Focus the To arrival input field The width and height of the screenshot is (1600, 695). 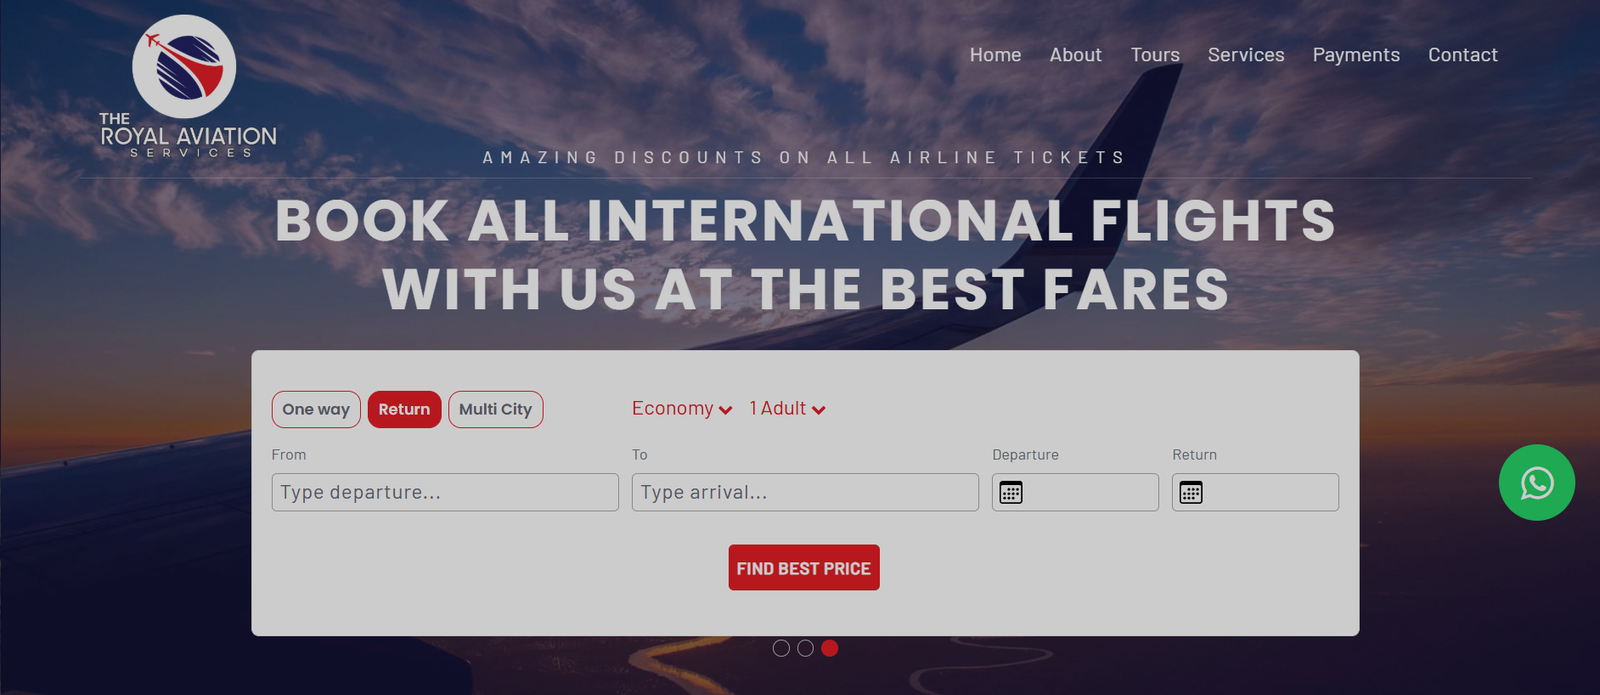click(x=805, y=492)
